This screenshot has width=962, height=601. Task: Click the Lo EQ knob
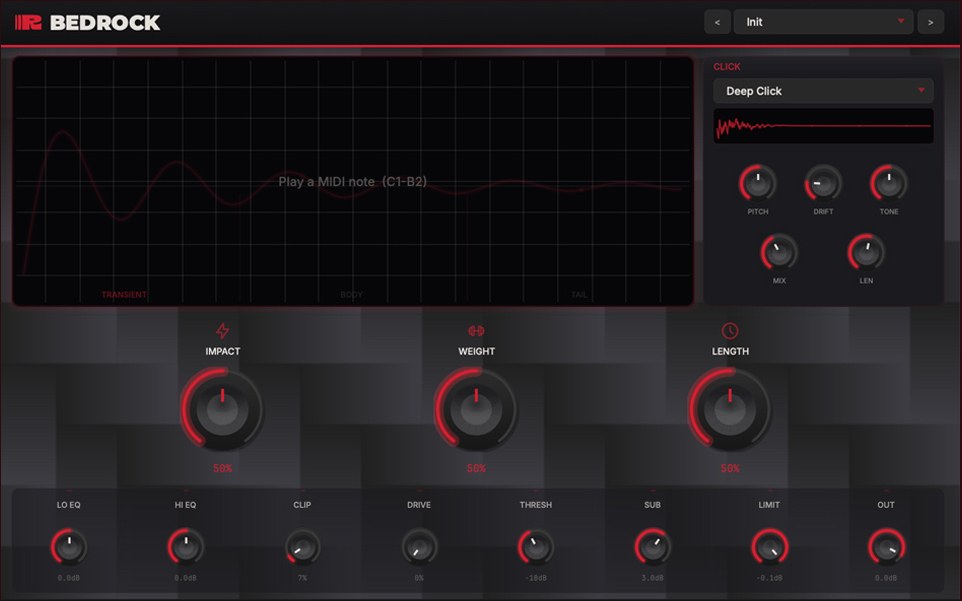(x=69, y=546)
